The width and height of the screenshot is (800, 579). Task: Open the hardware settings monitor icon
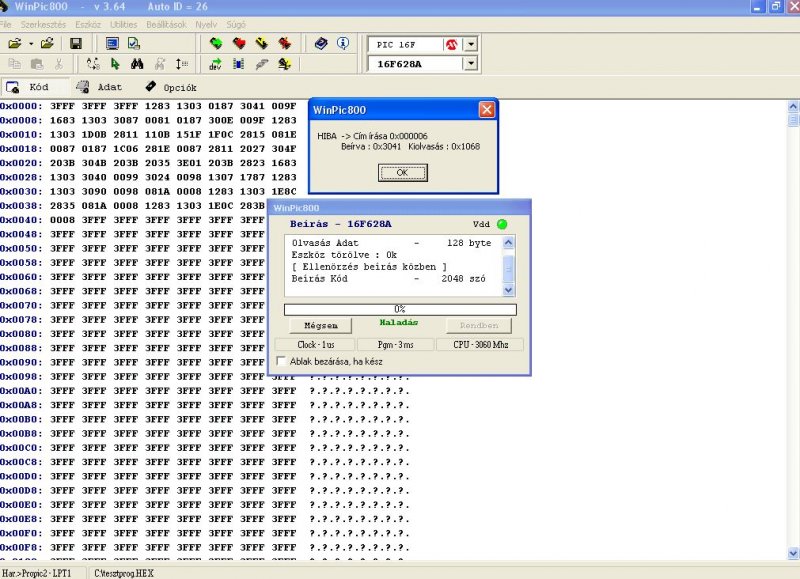click(x=112, y=44)
